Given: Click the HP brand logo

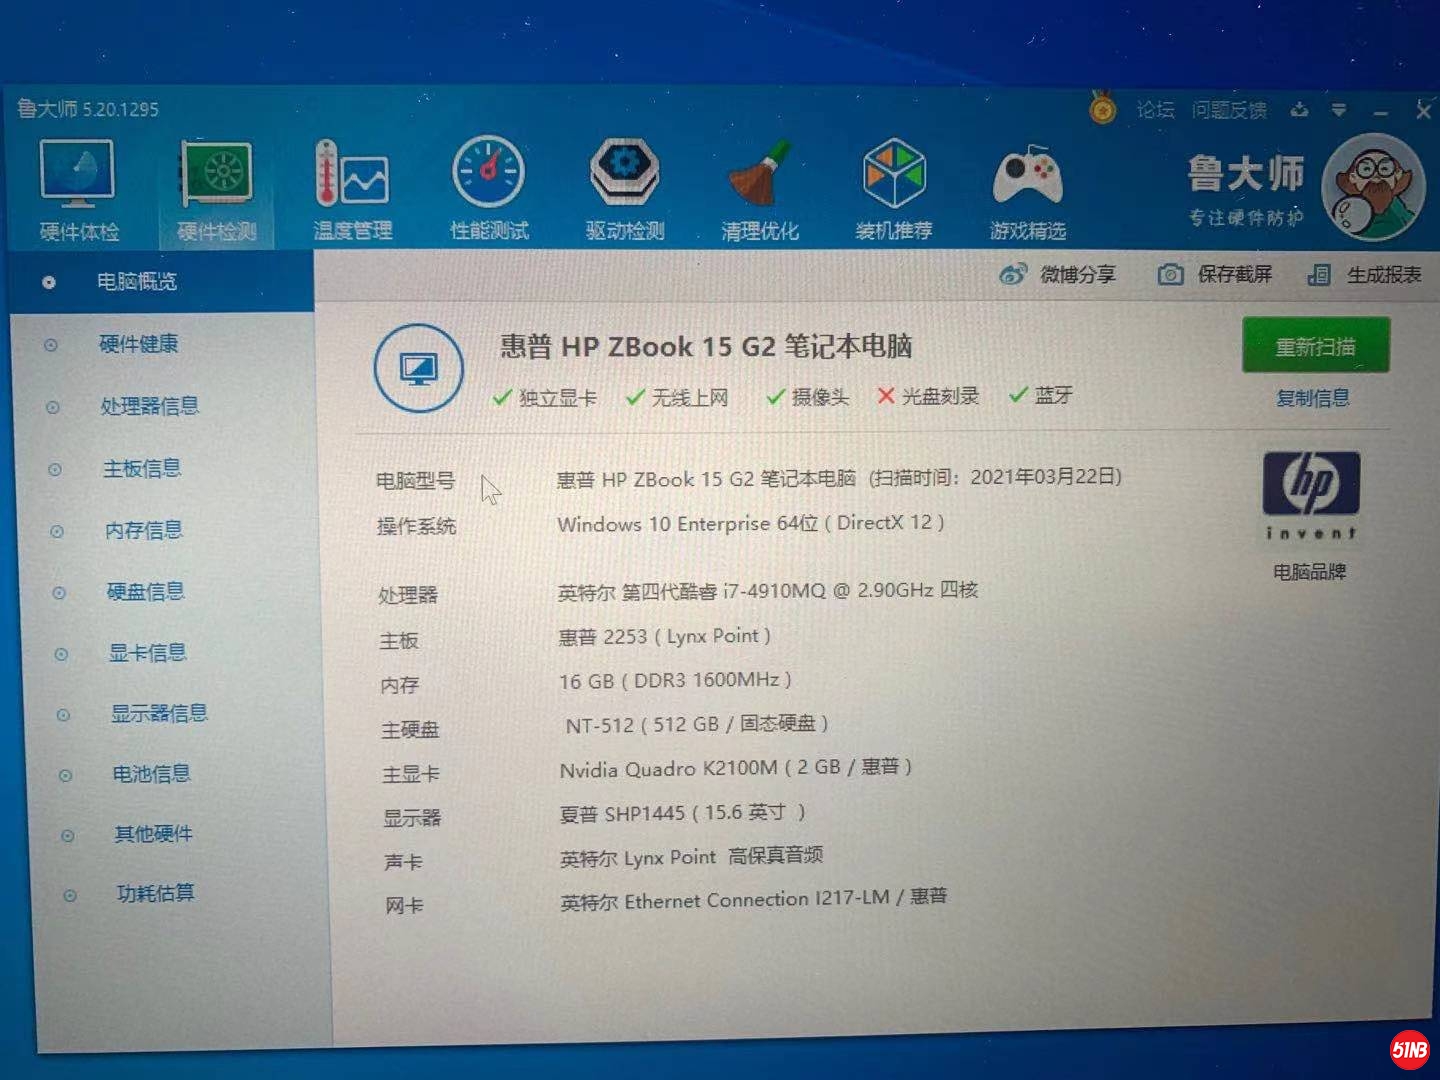Looking at the screenshot, I should (1311, 495).
